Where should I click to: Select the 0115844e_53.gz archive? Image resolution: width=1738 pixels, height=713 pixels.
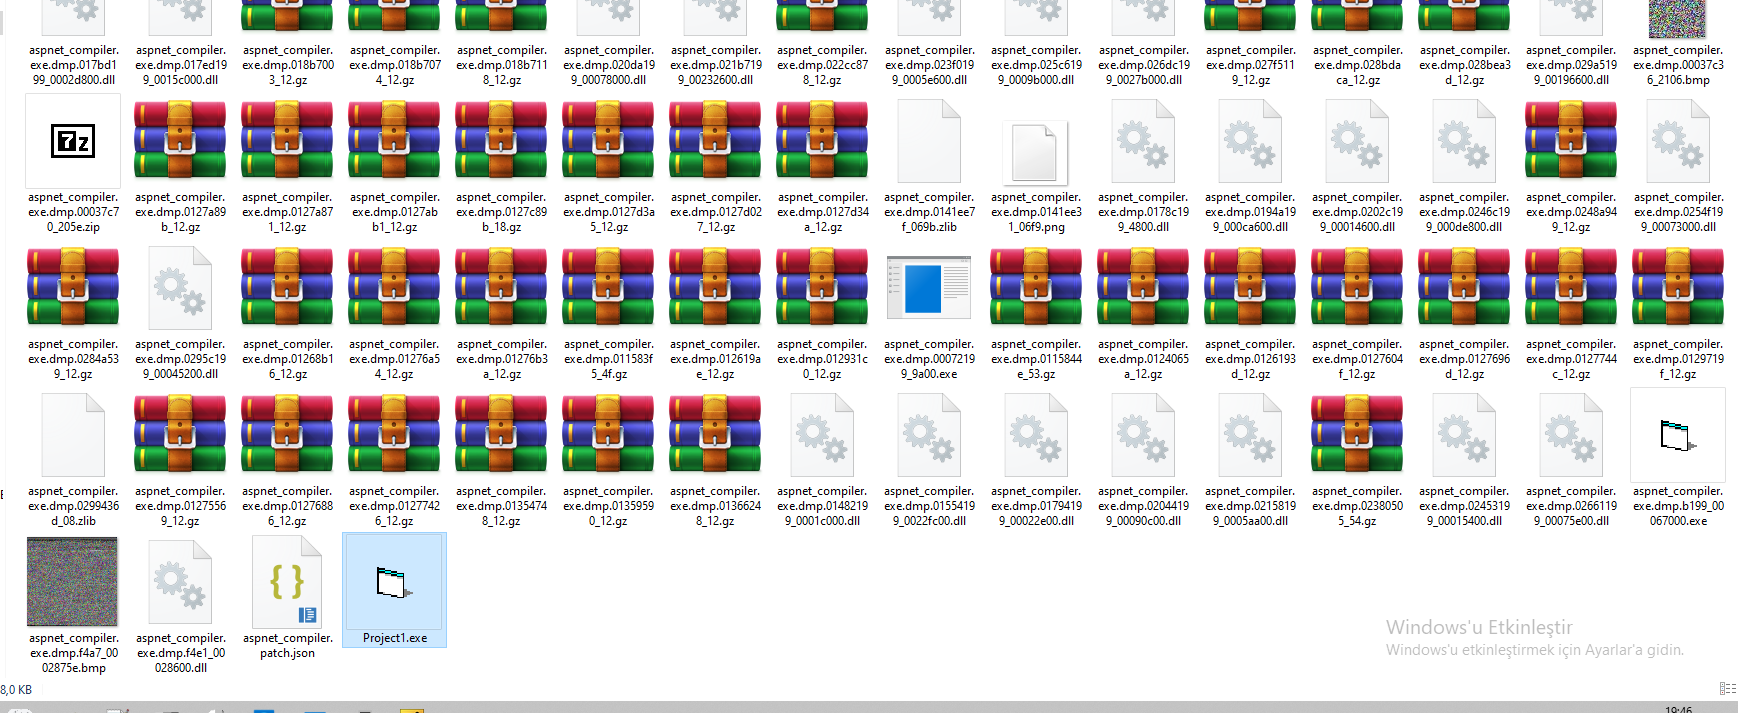click(1035, 289)
